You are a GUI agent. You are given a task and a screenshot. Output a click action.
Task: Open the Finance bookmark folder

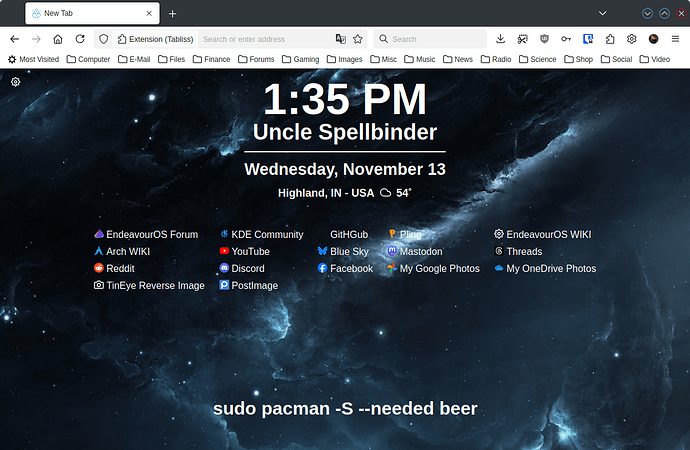point(211,59)
